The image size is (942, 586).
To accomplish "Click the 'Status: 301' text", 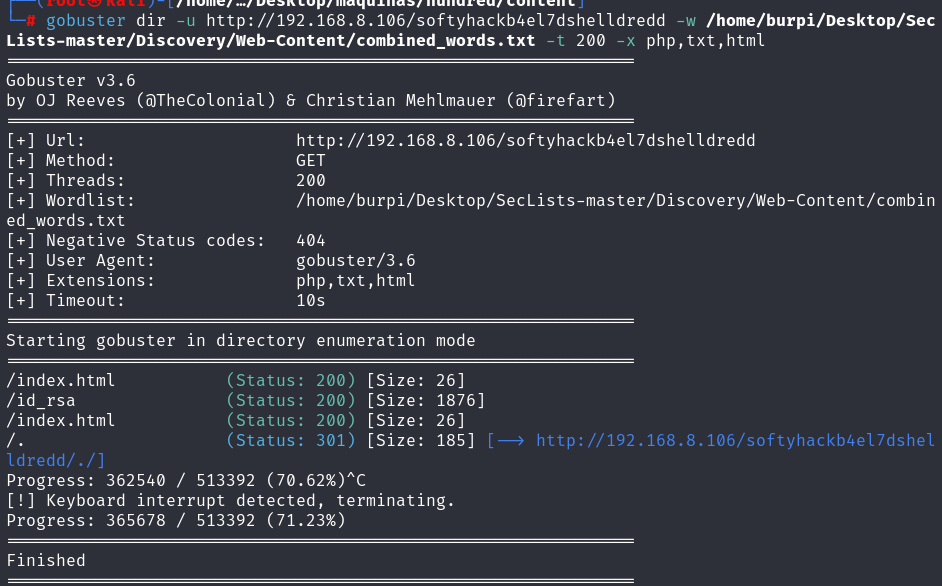I will [x=291, y=441].
